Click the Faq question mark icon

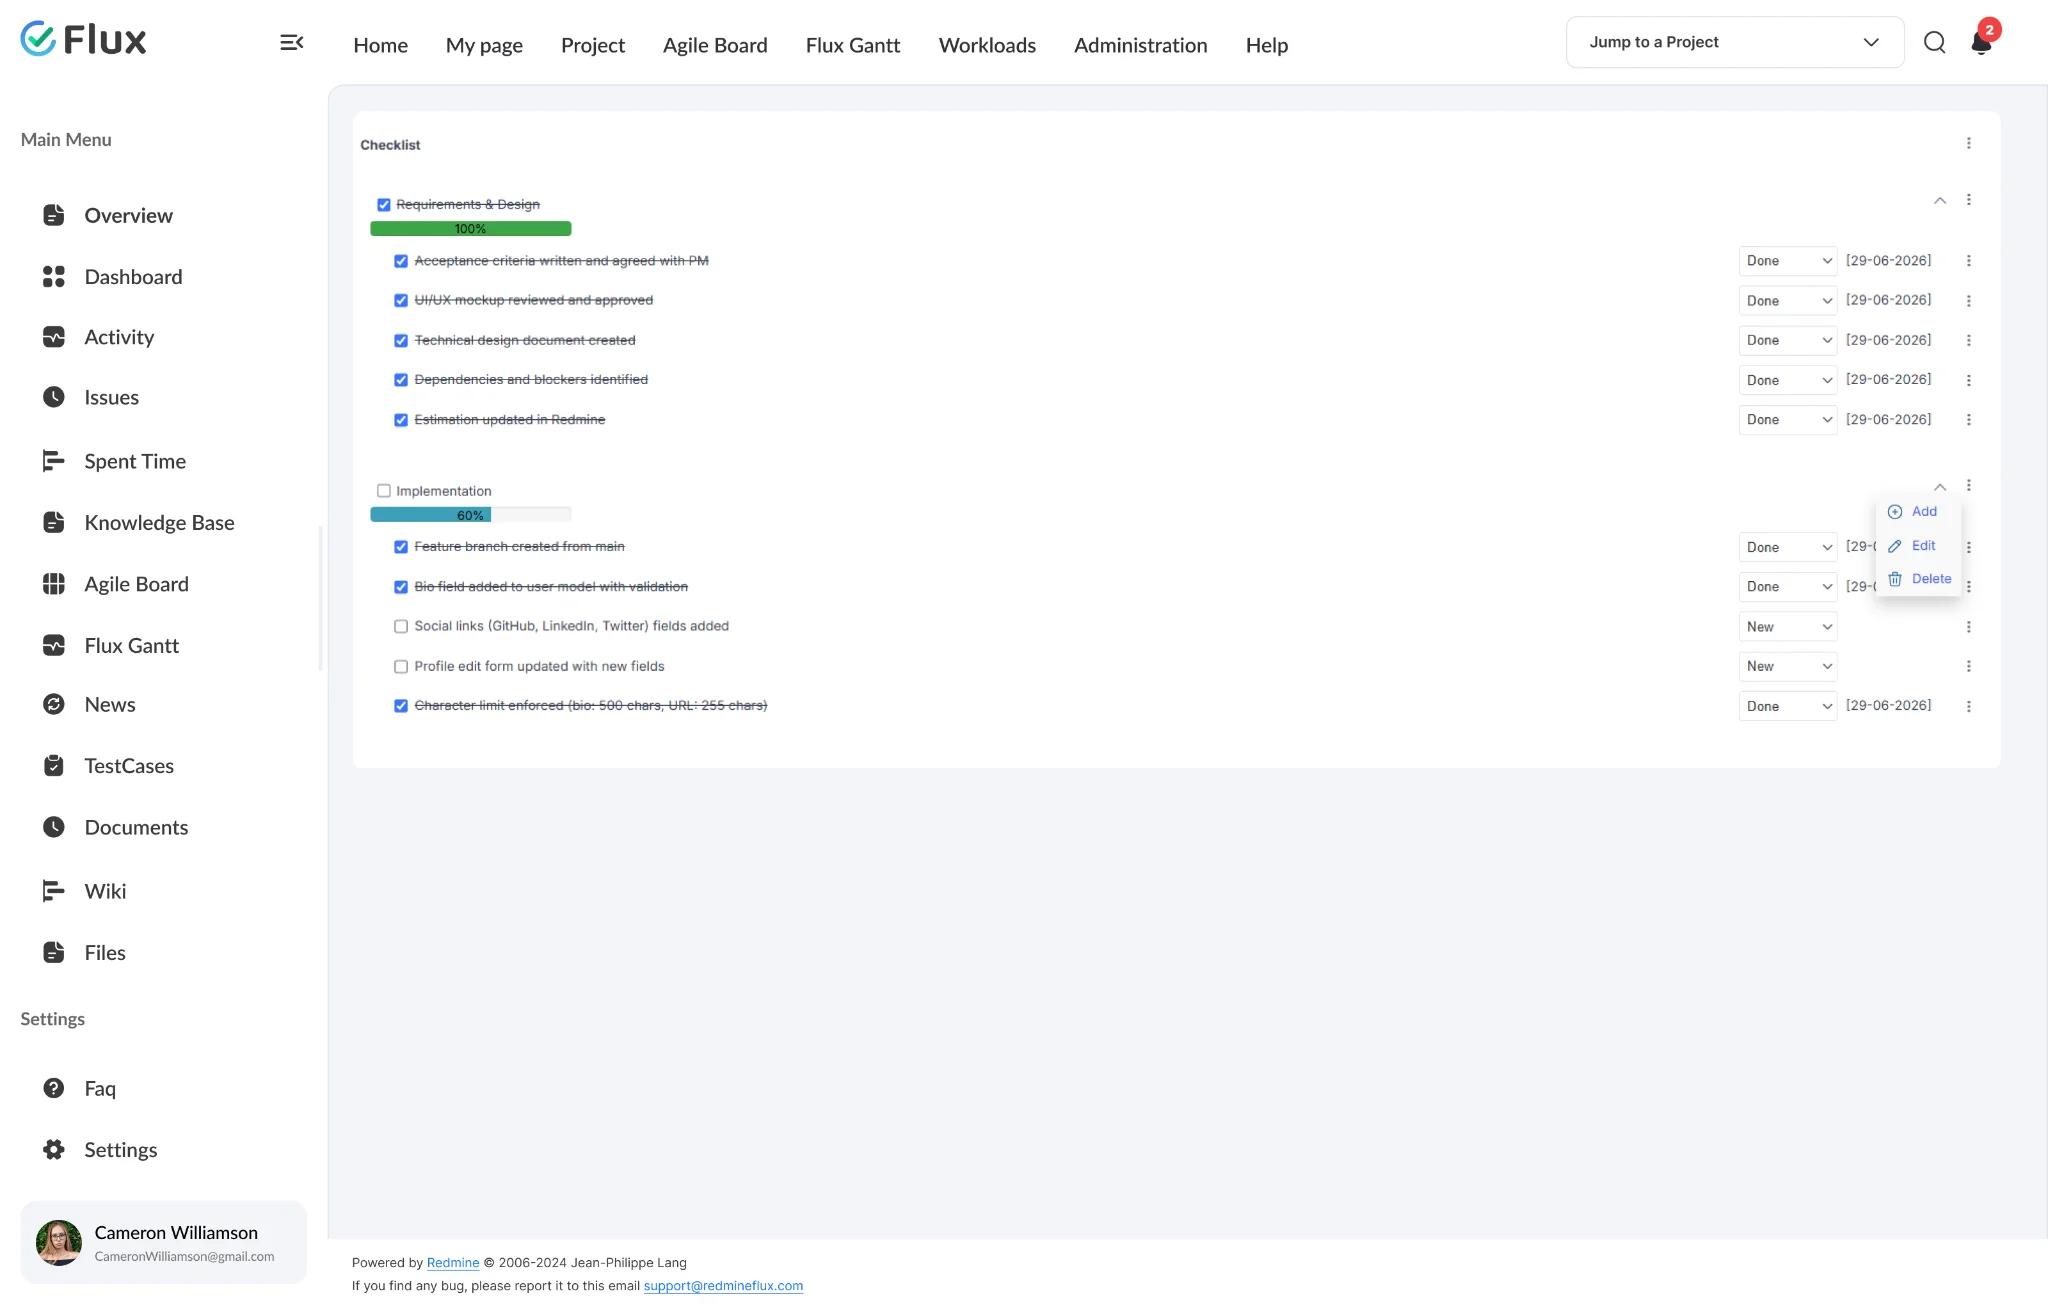click(x=54, y=1088)
